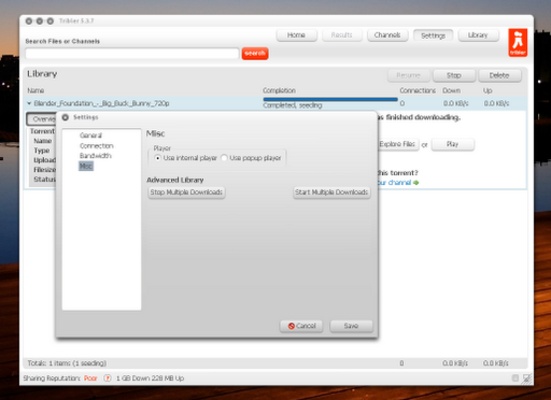Click '1 GB Down 228 MB Up' status text
This screenshot has height=400, width=551.
[150, 378]
